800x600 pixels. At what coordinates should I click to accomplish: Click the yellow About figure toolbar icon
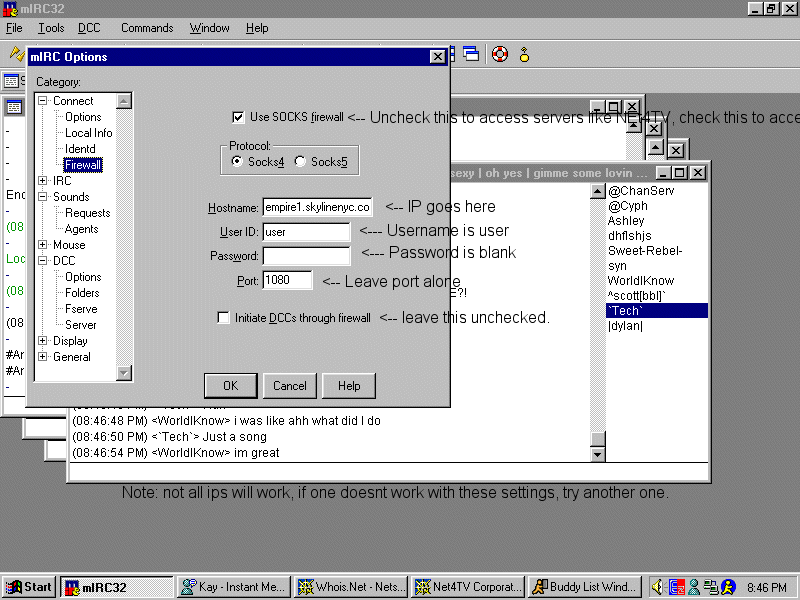pyautogui.click(x=523, y=54)
